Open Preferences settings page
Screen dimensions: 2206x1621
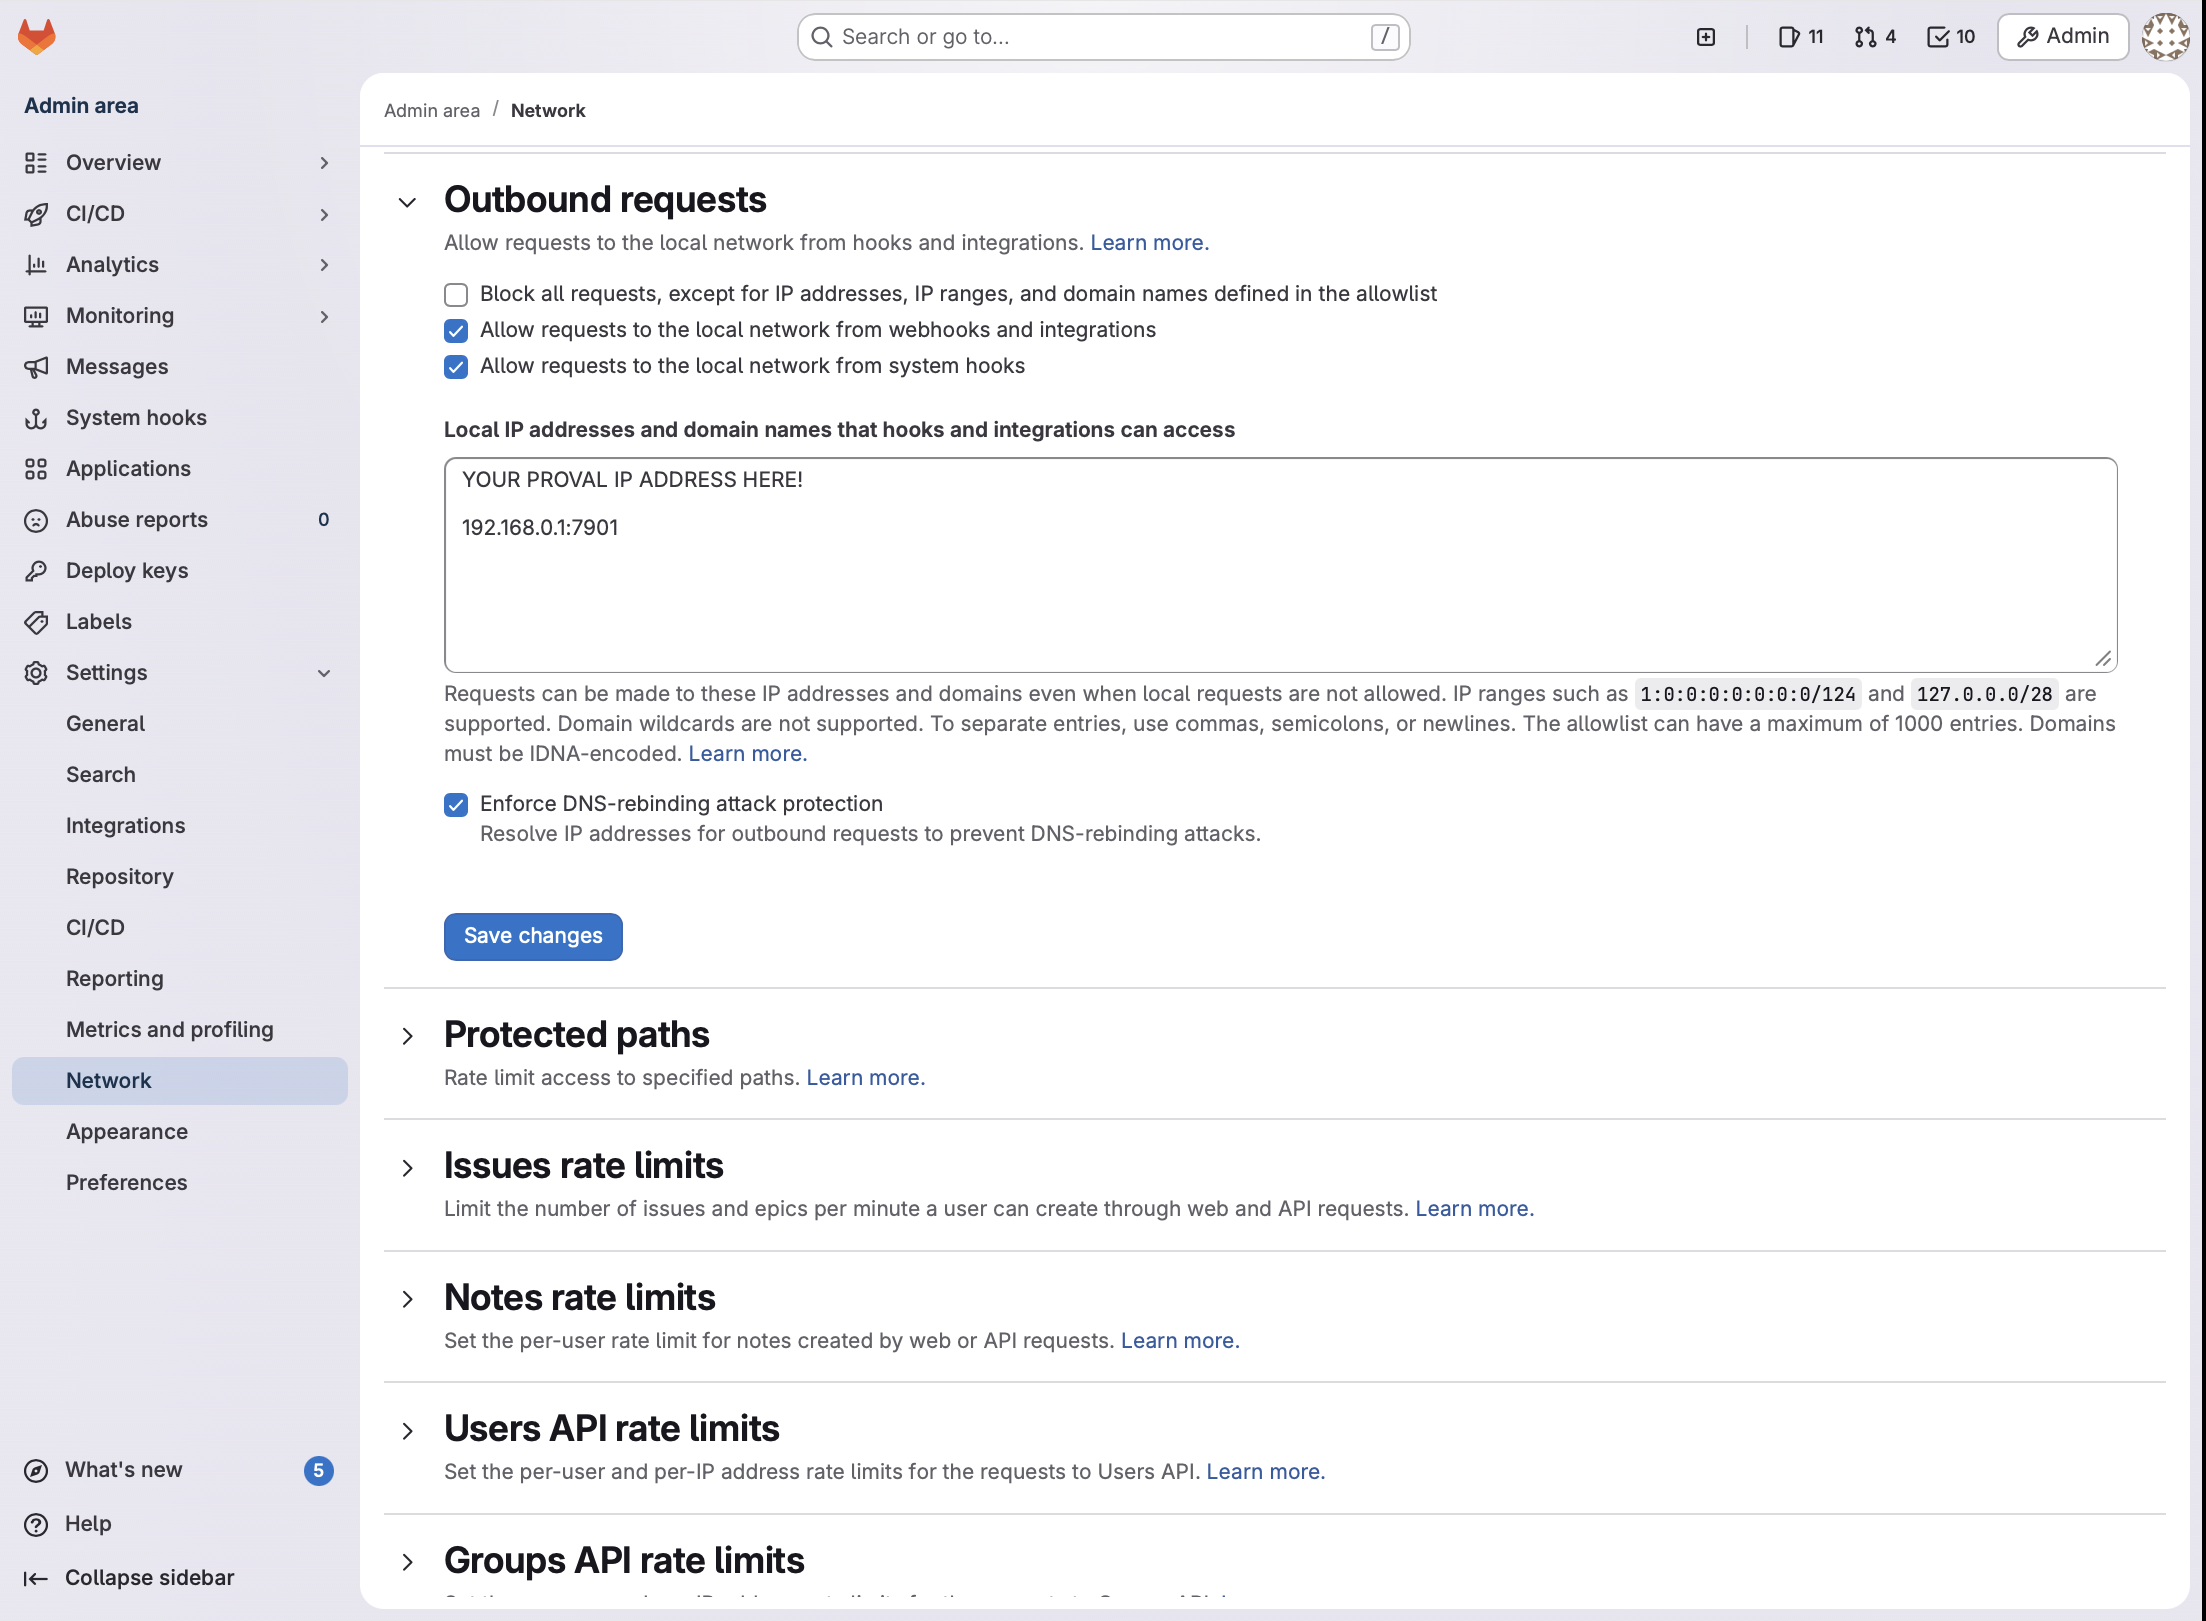point(180,1183)
